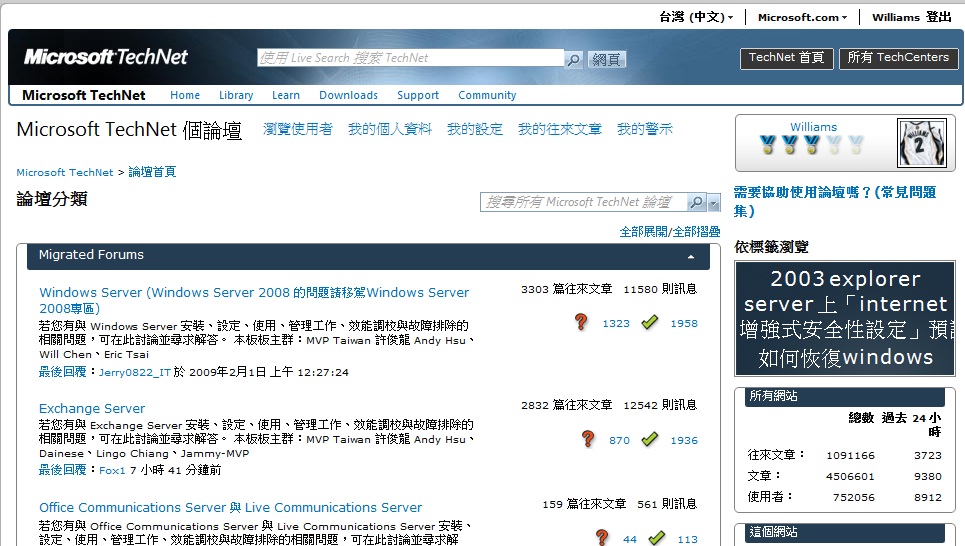The image size is (965, 546).
Task: Click the 所有 TechCenters button
Action: pyautogui.click(x=898, y=58)
